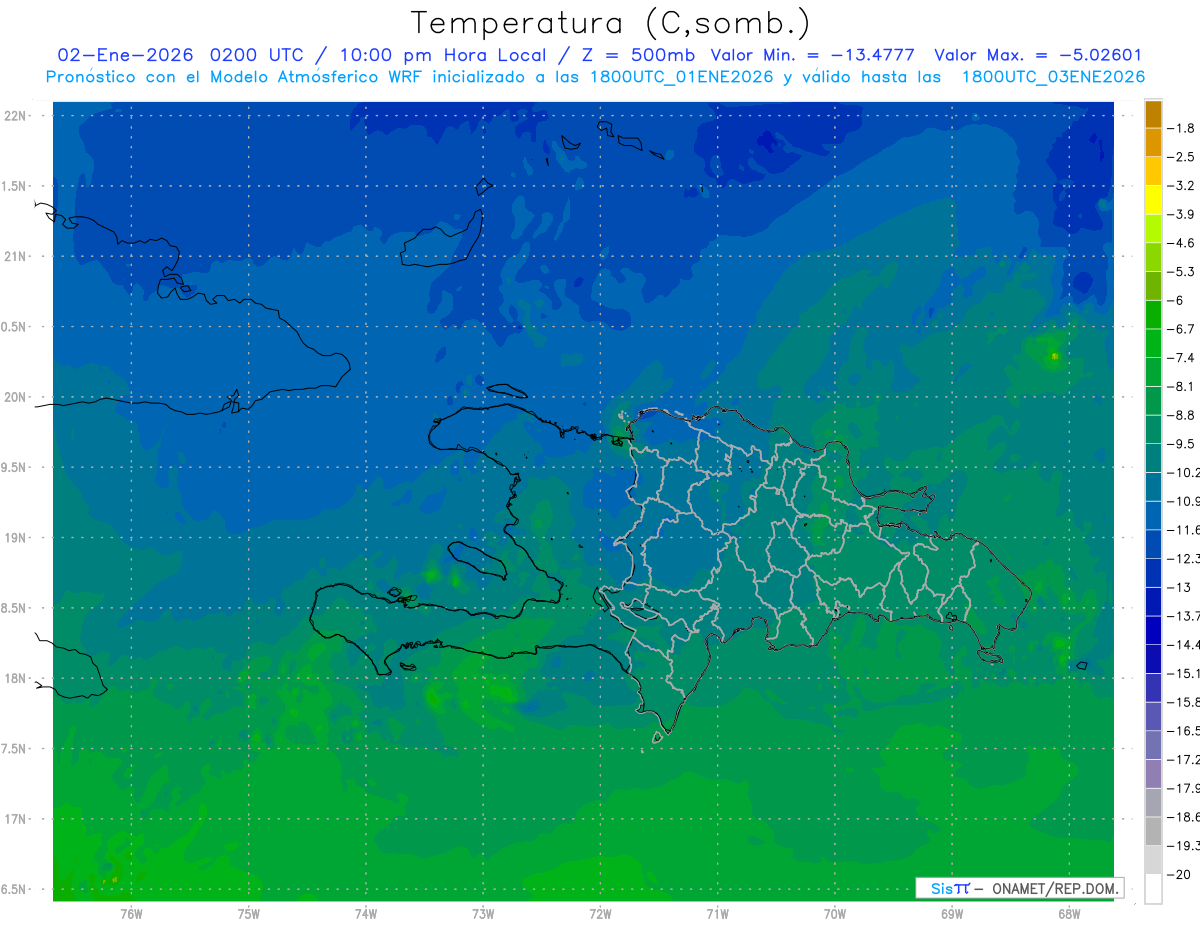This screenshot has height=927, width=1200.
Task: Click the 'Pronóstico con el Modelo Atmósferico WRF' text
Action: 235,77
